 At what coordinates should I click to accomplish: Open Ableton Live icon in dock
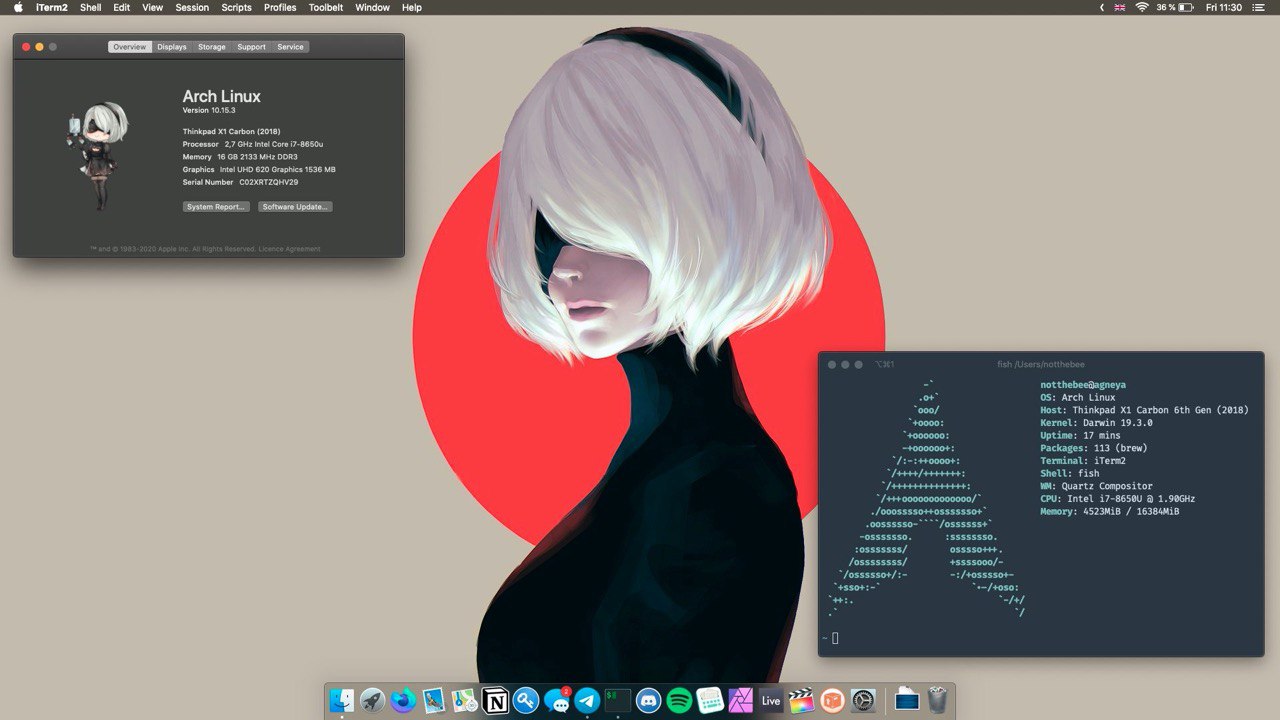771,701
